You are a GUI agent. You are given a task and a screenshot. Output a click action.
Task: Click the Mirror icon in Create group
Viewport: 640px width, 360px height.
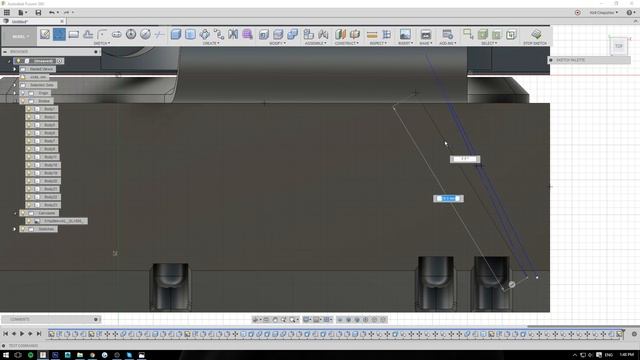[x=233, y=34]
